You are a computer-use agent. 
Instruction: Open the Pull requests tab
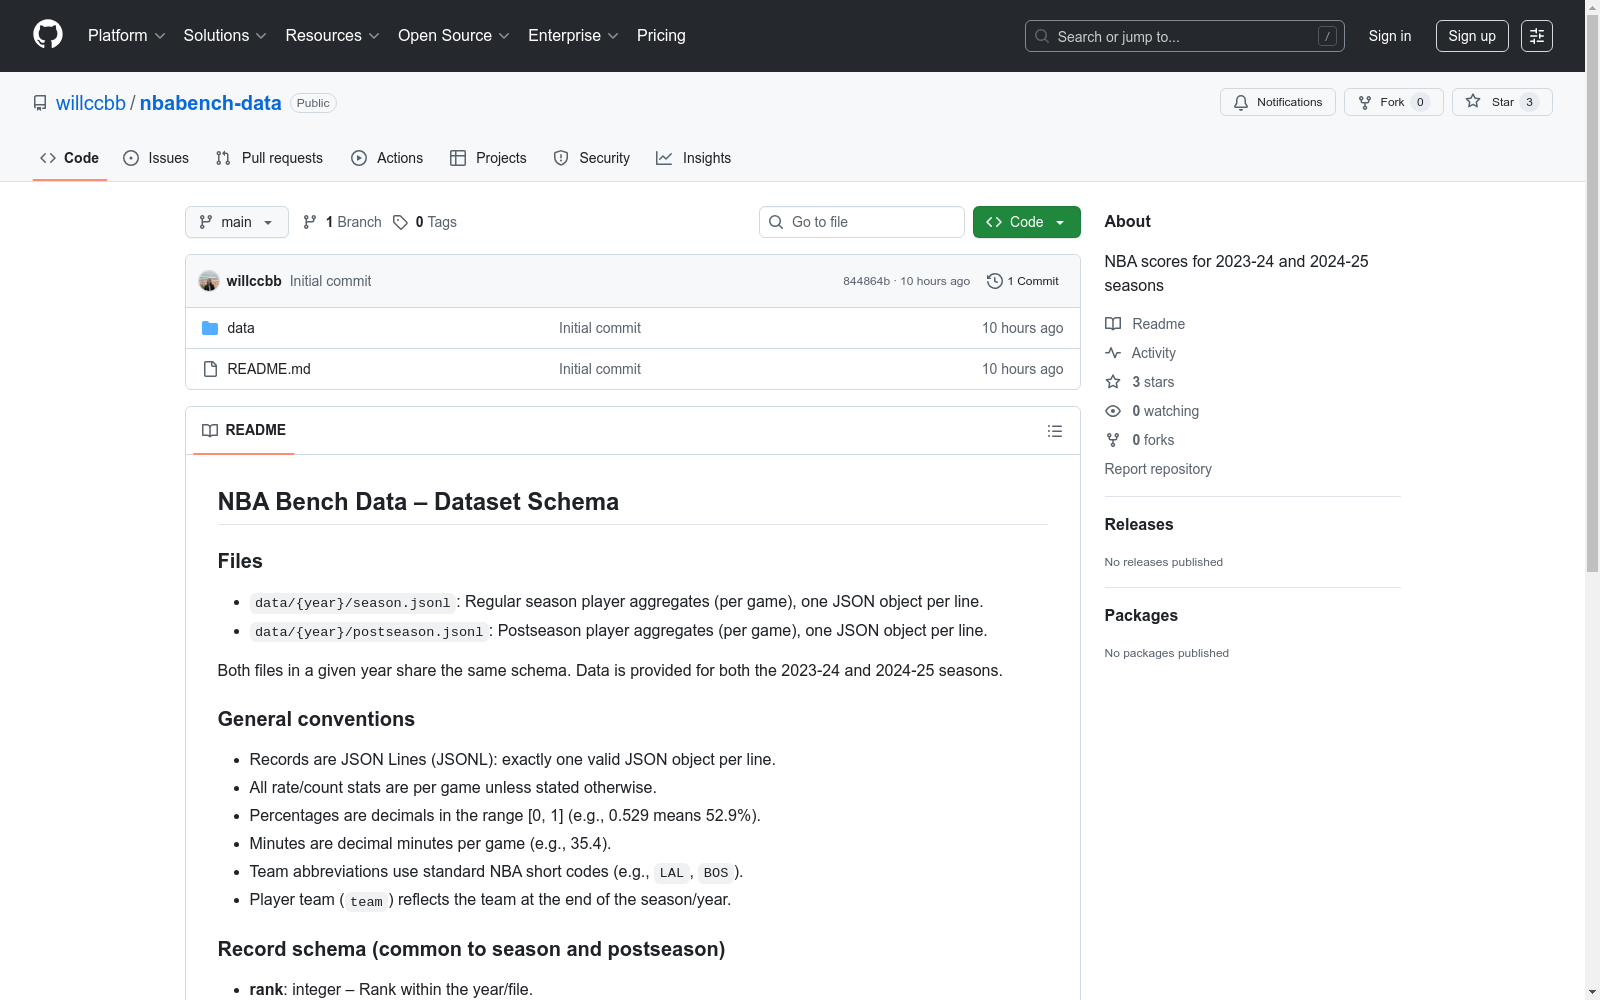tap(269, 158)
